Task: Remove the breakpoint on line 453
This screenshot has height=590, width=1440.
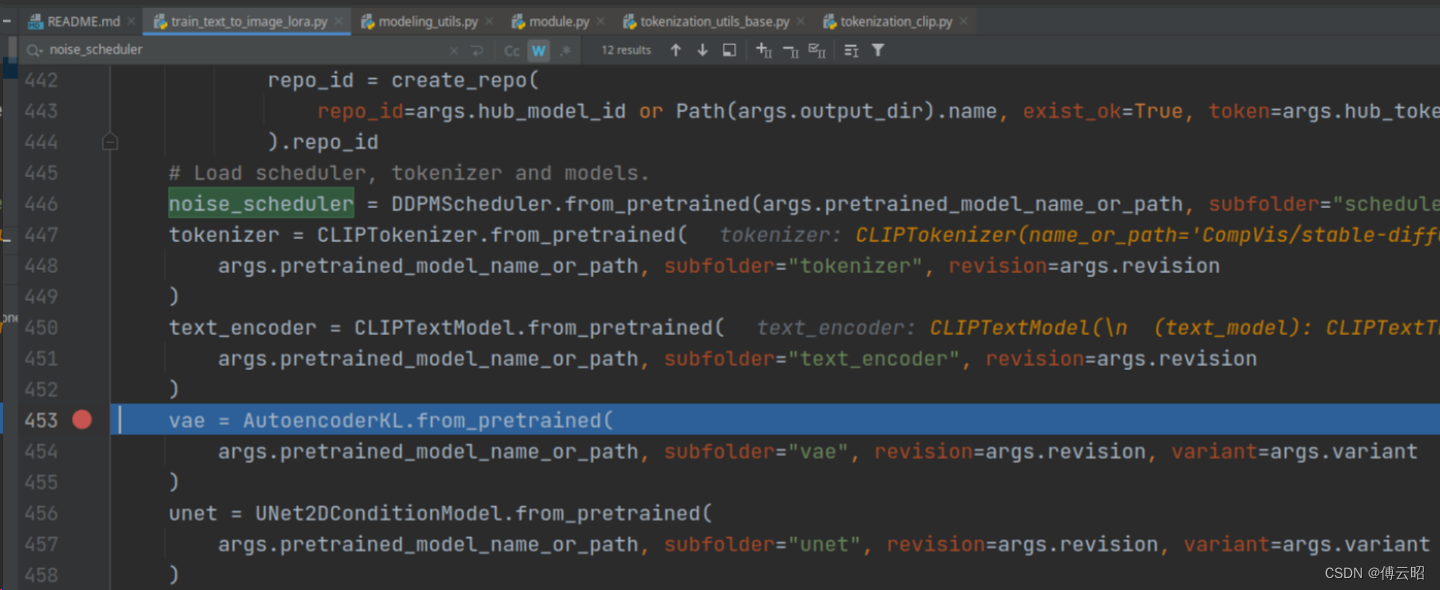Action: 82,420
